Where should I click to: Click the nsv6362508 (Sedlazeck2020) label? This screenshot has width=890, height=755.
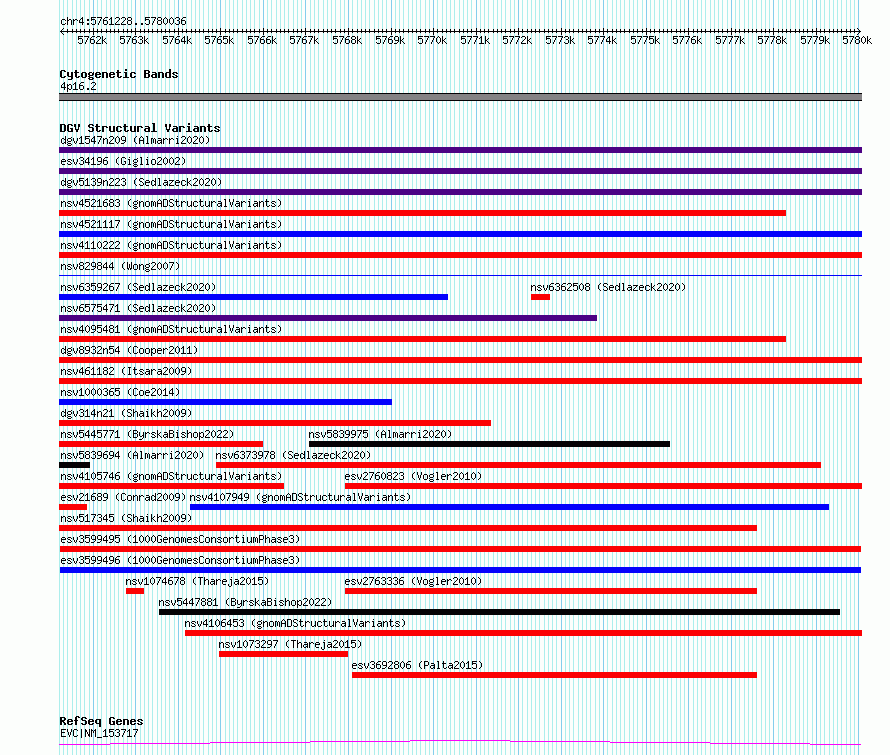coord(608,287)
